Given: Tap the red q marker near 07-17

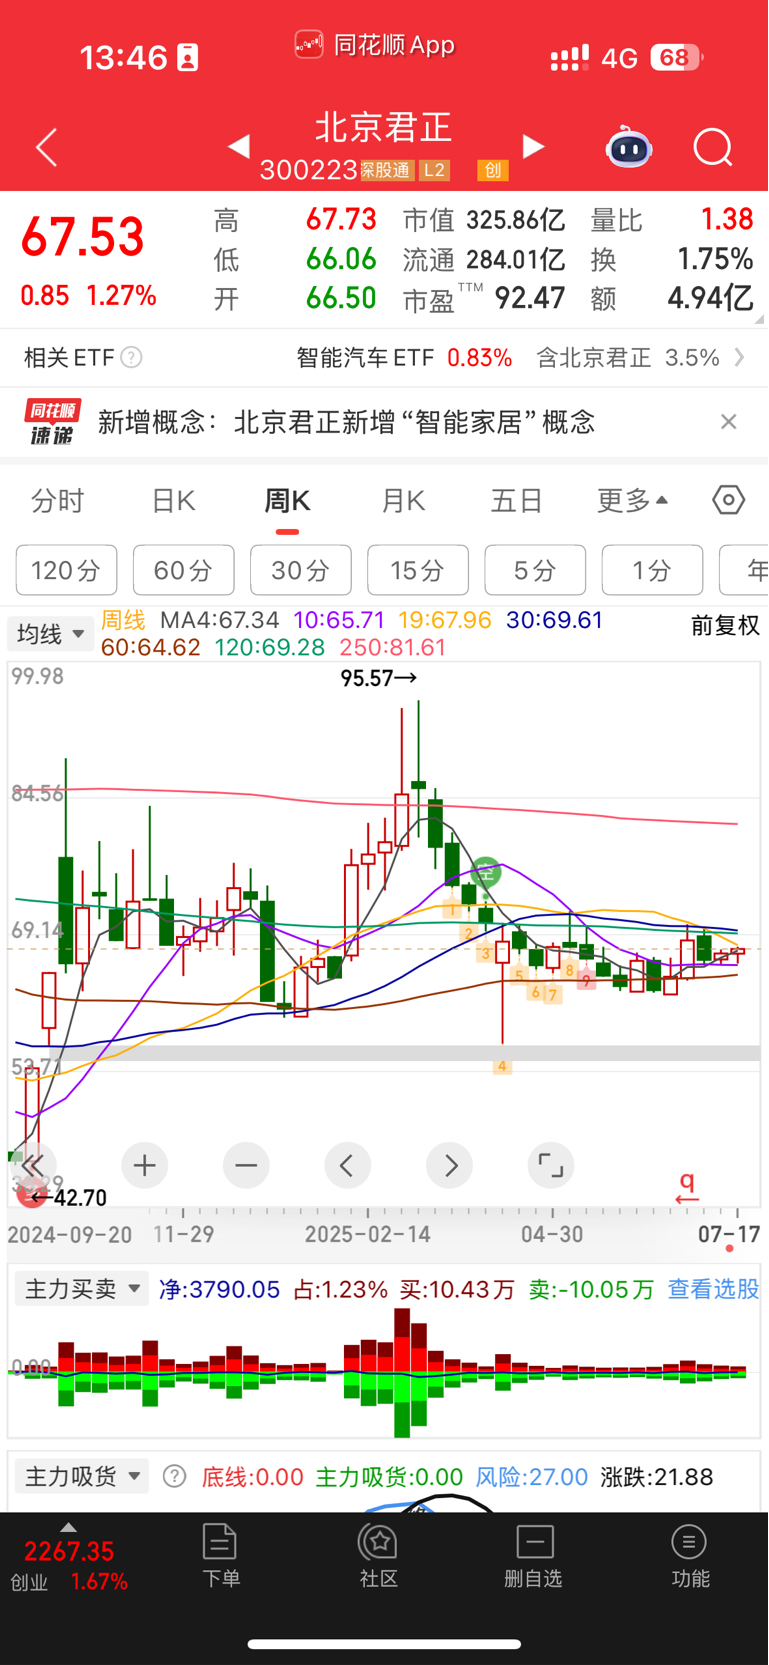Looking at the screenshot, I should coord(687,1187).
